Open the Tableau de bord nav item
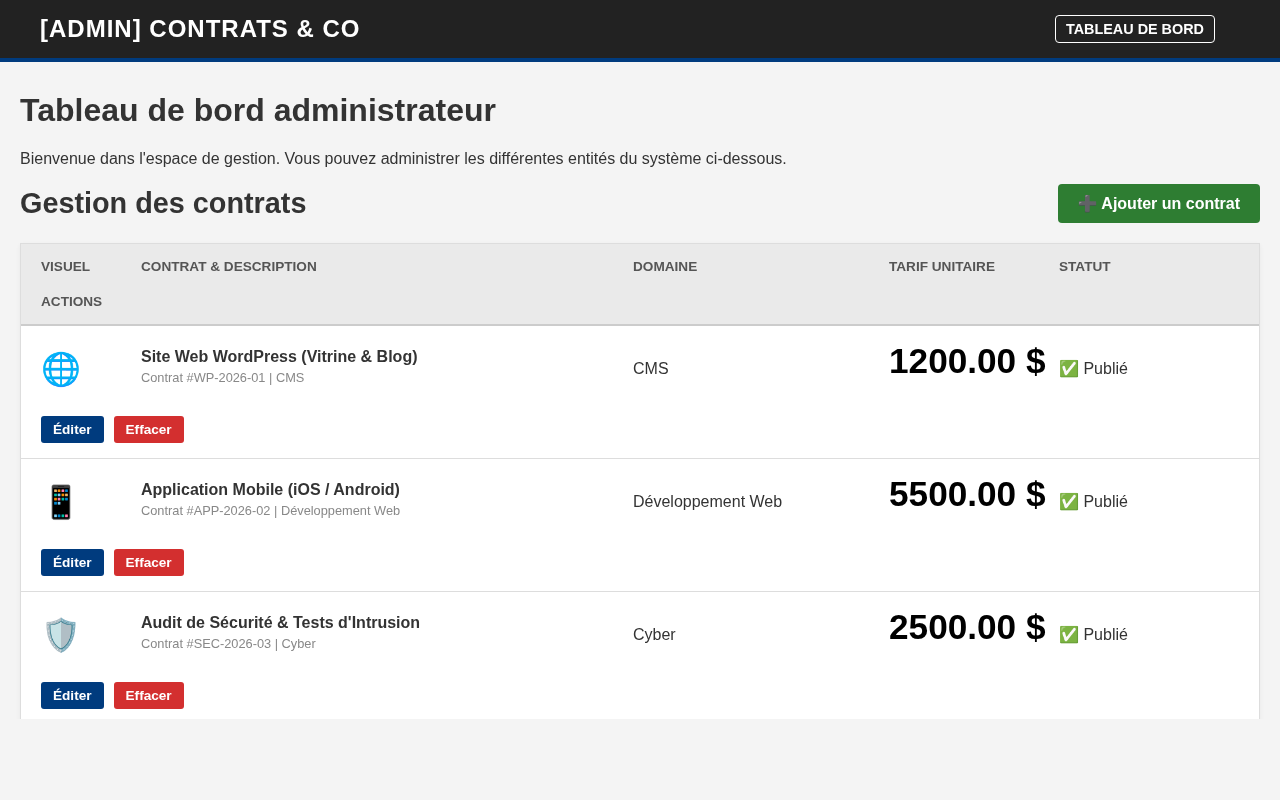Screen dimensions: 1280x800 (x=1135, y=29)
